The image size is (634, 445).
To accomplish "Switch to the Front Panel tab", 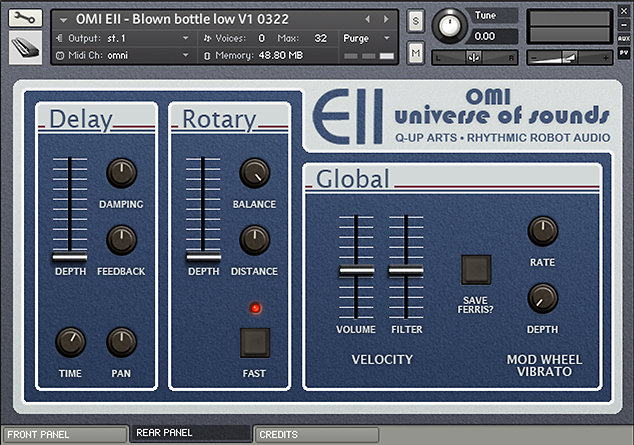I will (x=65, y=434).
